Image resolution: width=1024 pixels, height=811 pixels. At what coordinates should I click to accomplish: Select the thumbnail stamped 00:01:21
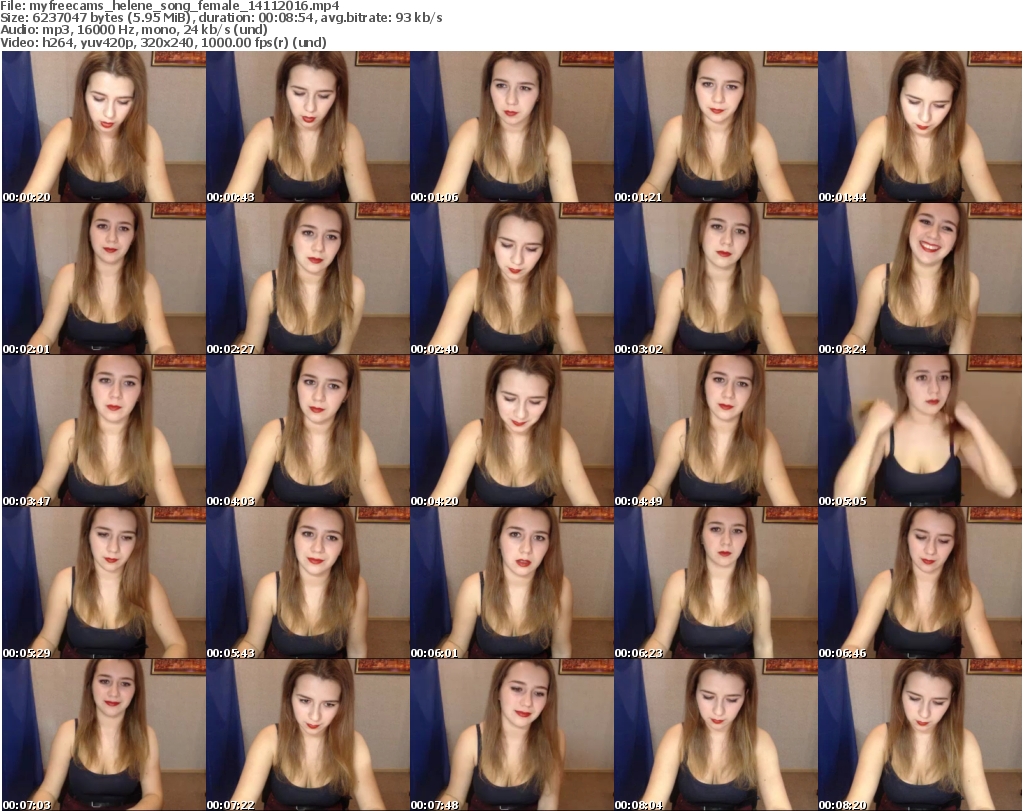coord(716,127)
